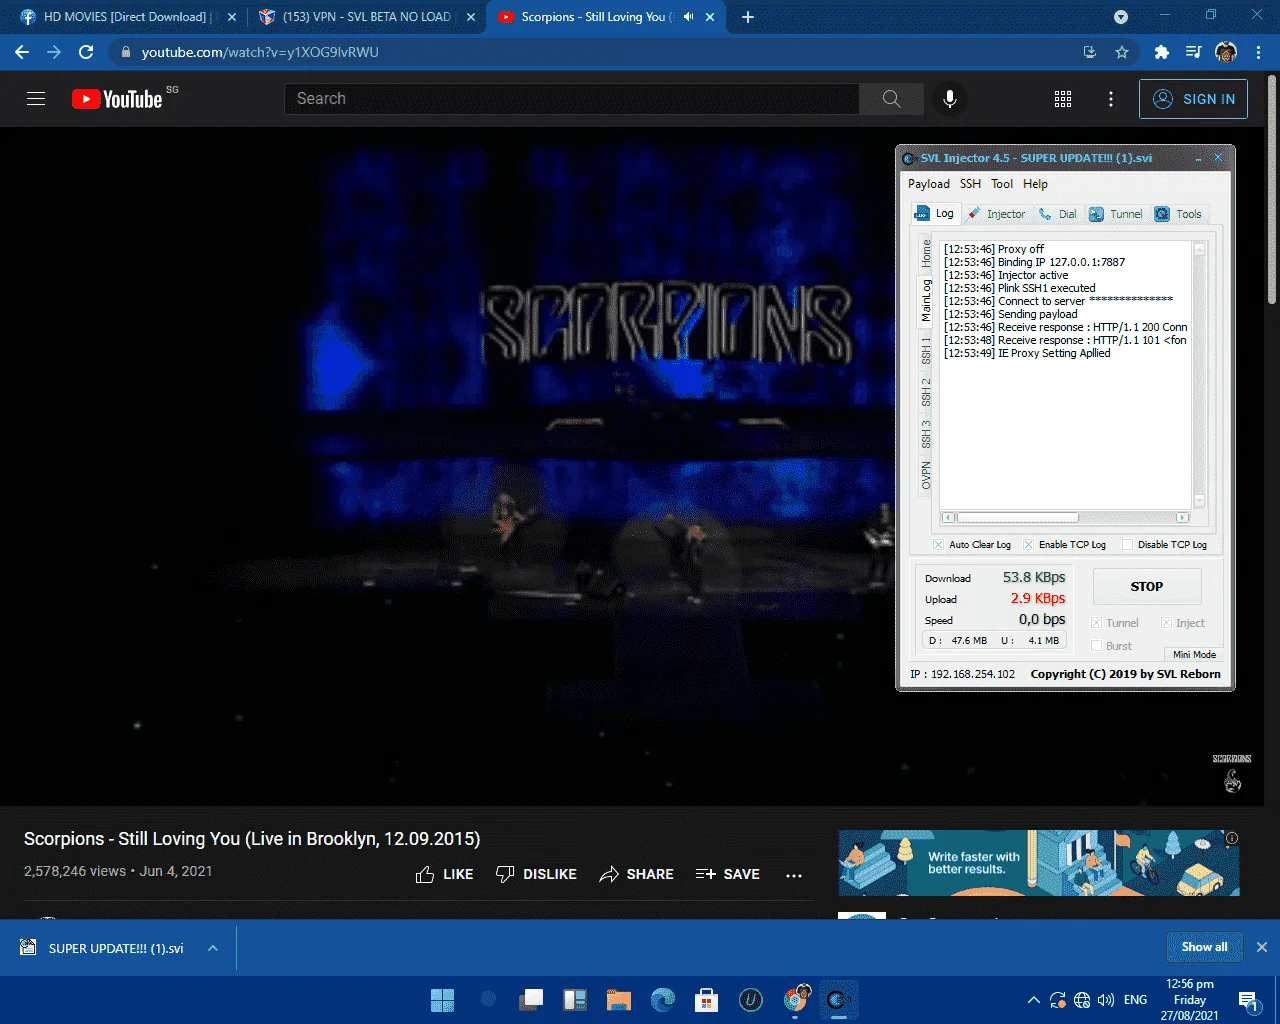1280x1024 pixels.
Task: Show hidden system tray icons
Action: point(1033,1000)
